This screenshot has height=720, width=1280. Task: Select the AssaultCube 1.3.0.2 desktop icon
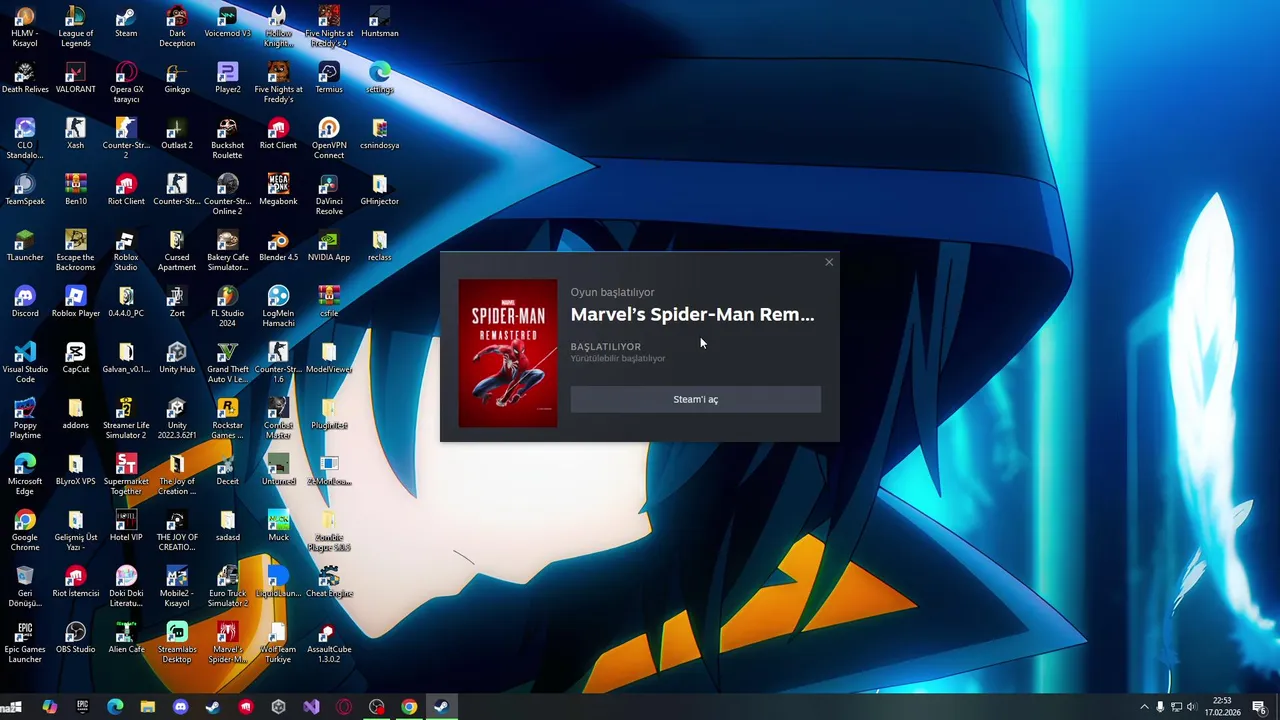(329, 643)
